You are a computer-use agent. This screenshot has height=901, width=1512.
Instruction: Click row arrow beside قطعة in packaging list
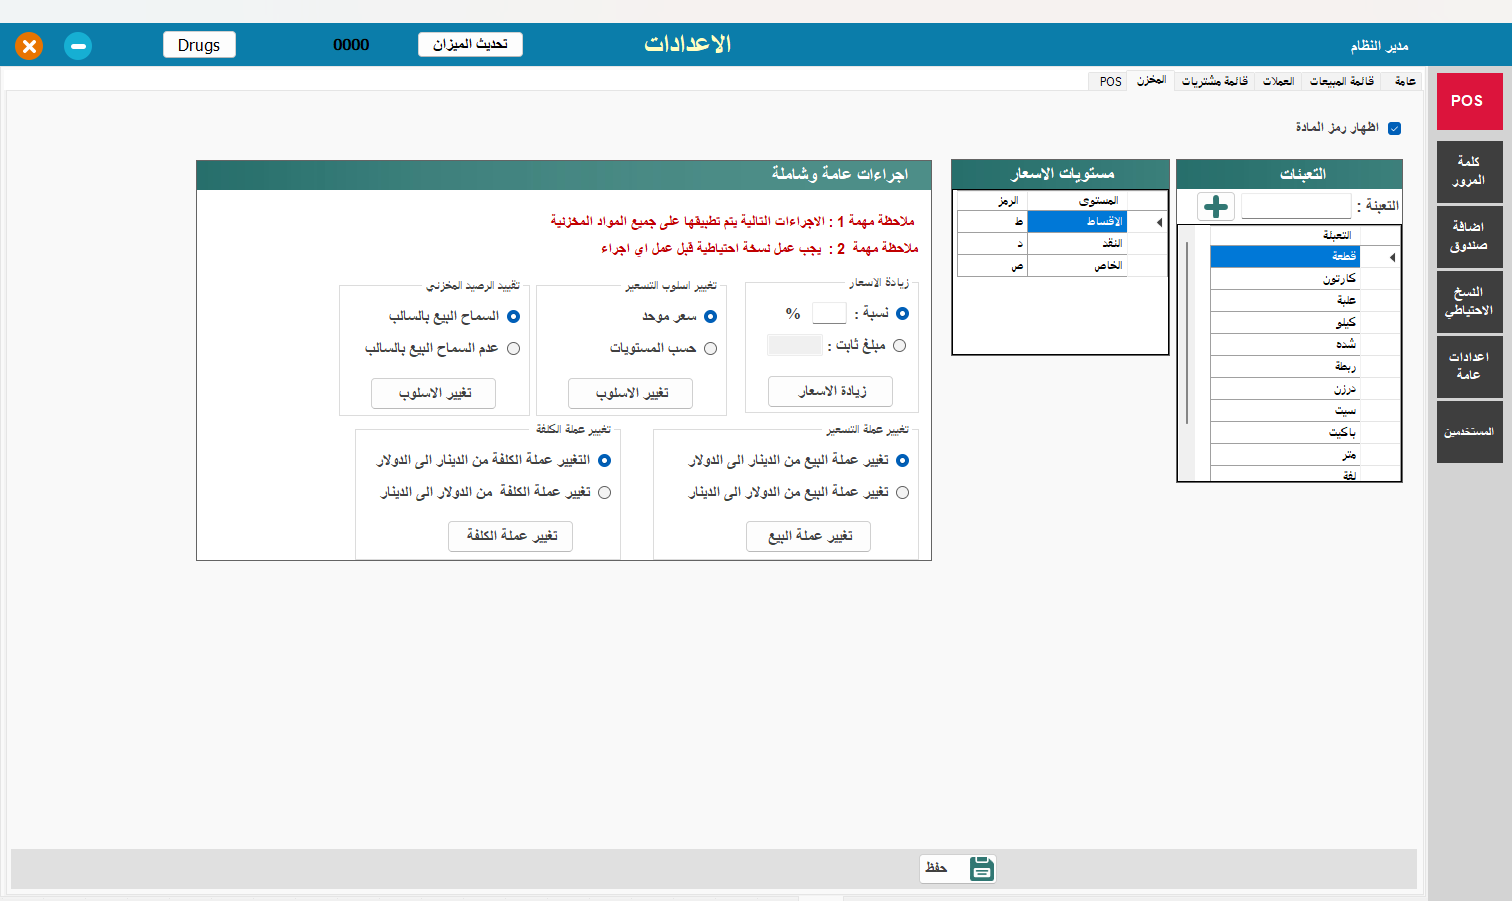point(1393,257)
